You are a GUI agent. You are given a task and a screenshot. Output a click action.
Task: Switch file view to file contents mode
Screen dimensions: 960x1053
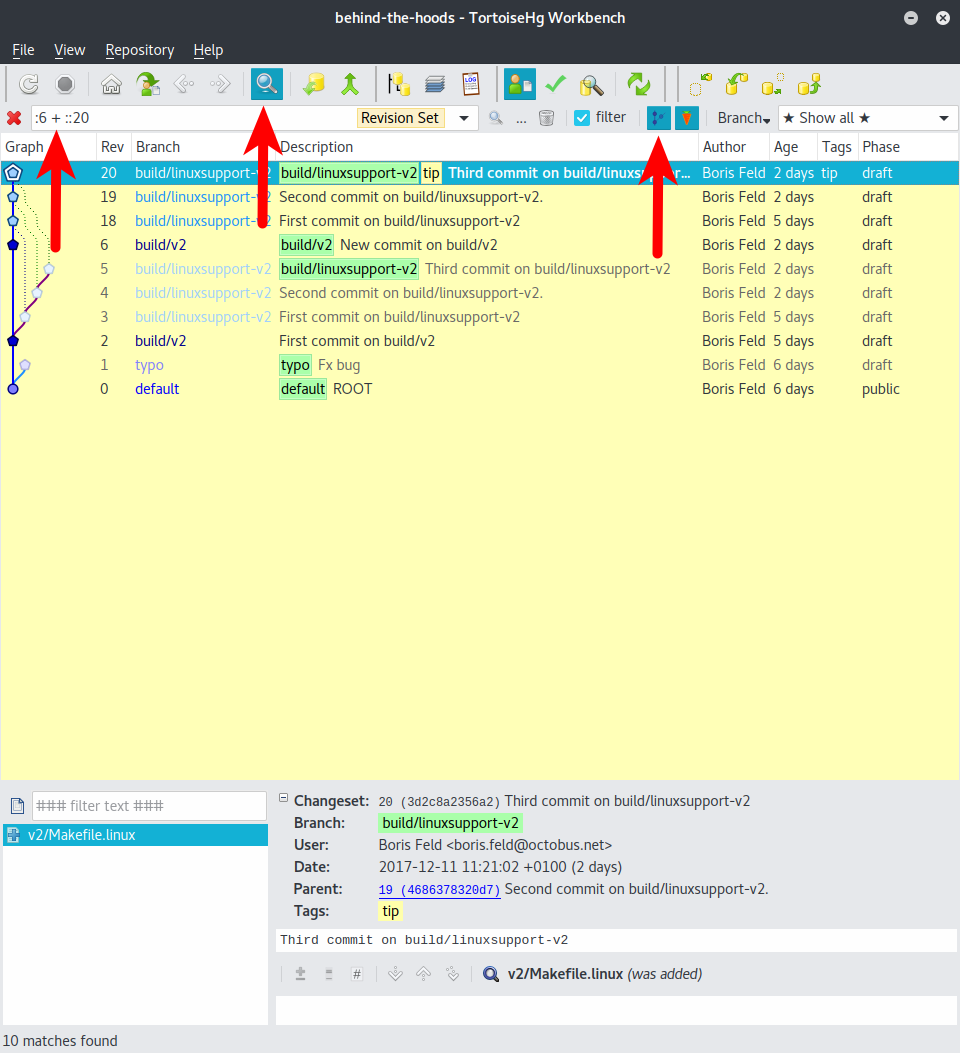pos(329,974)
